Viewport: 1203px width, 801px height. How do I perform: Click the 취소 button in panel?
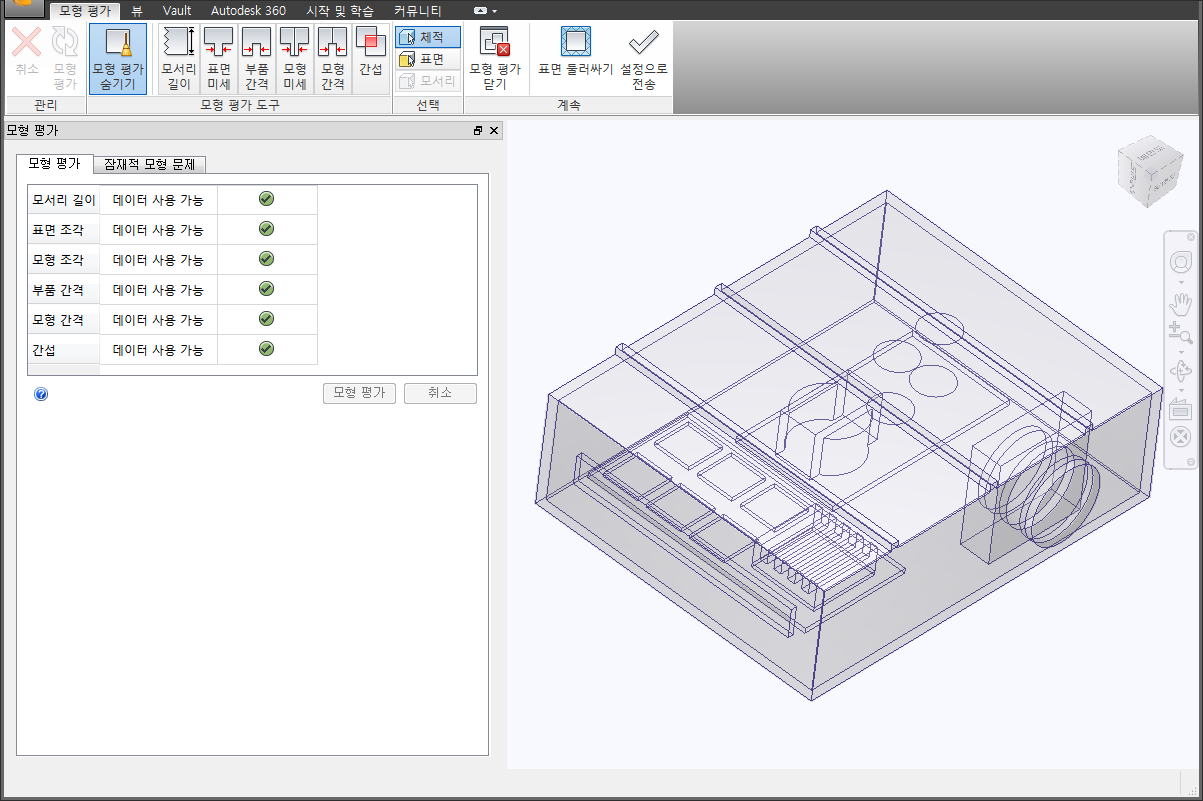[440, 393]
